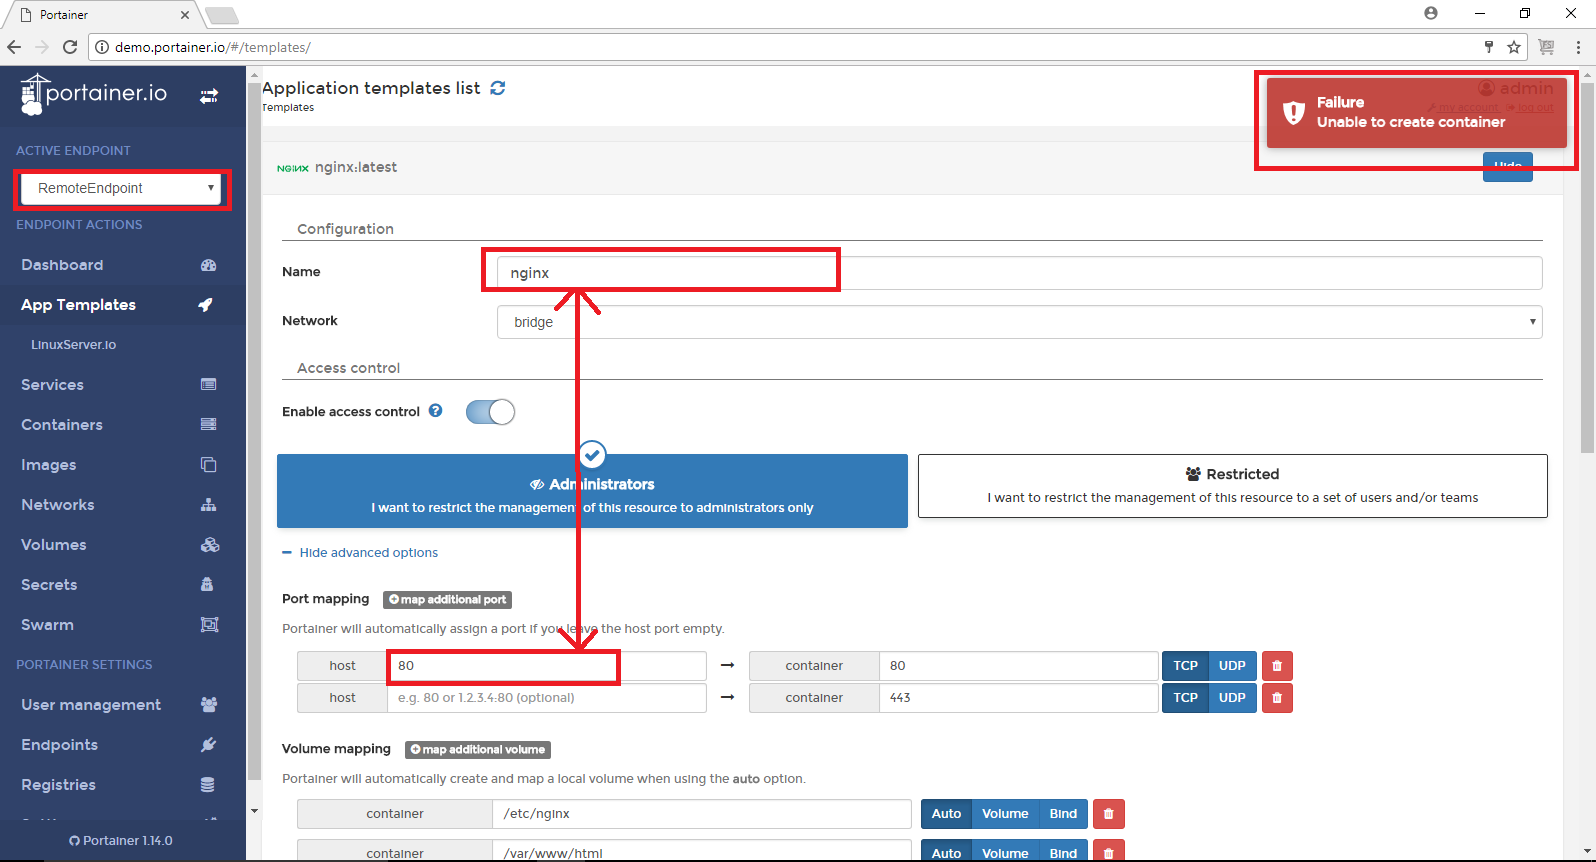This screenshot has width=1596, height=862.
Task: Choose Bind for /etc/nginx volume
Action: [1063, 814]
